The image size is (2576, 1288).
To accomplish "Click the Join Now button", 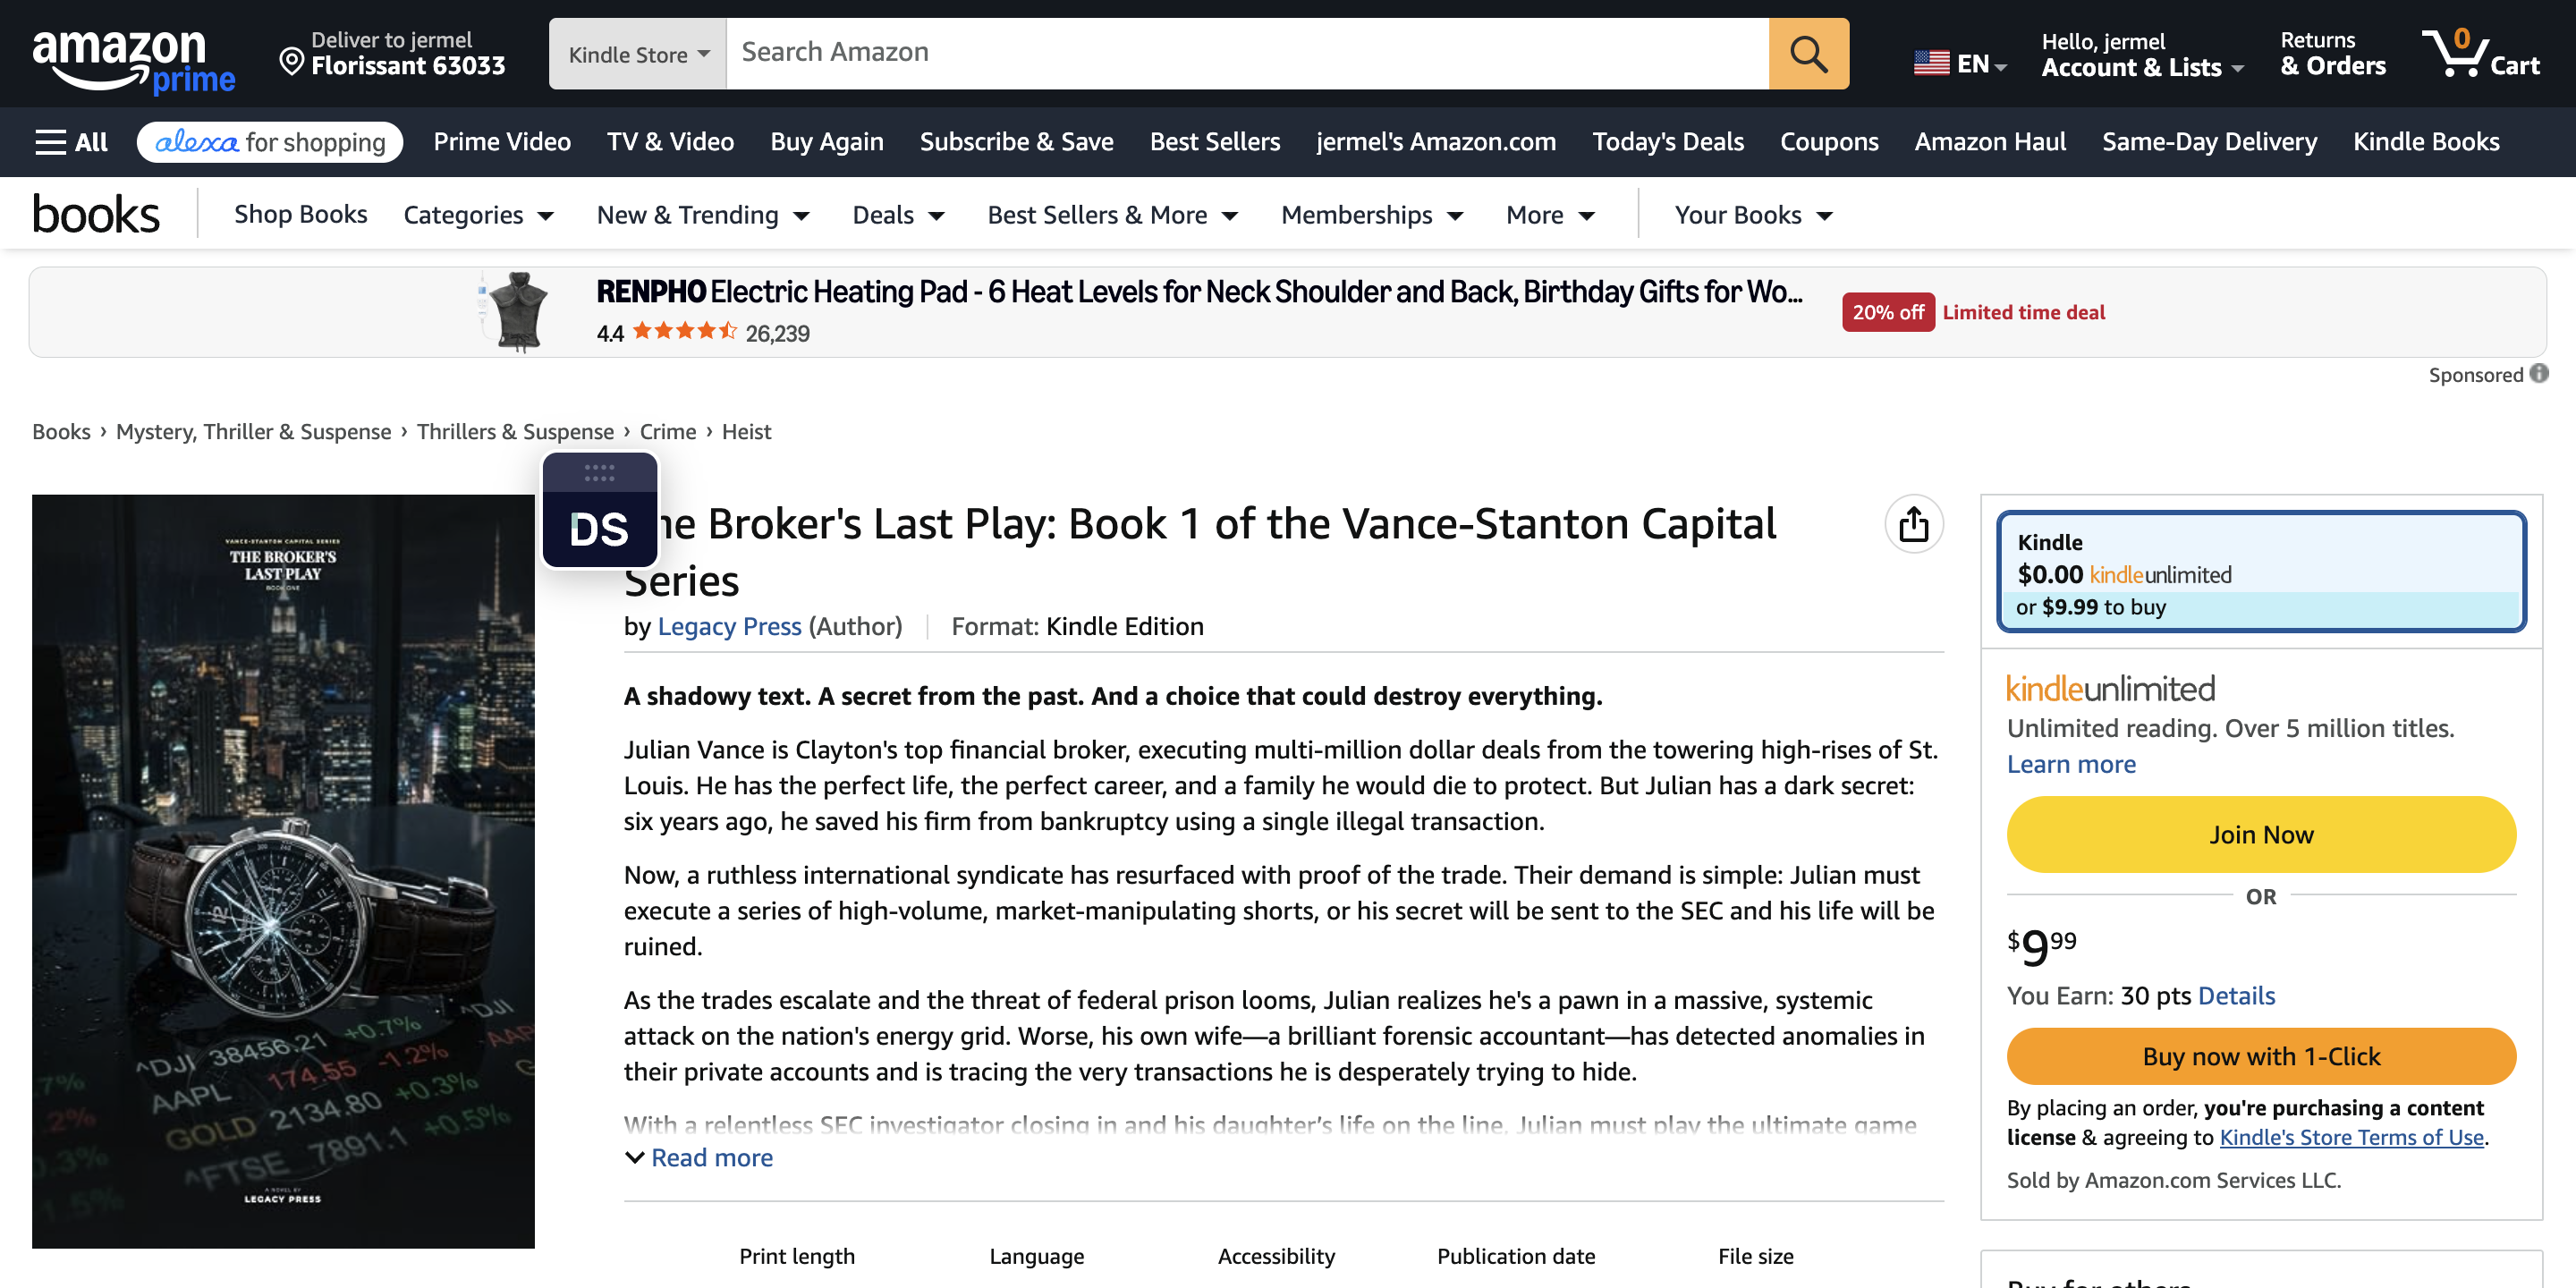I will coord(2261,834).
